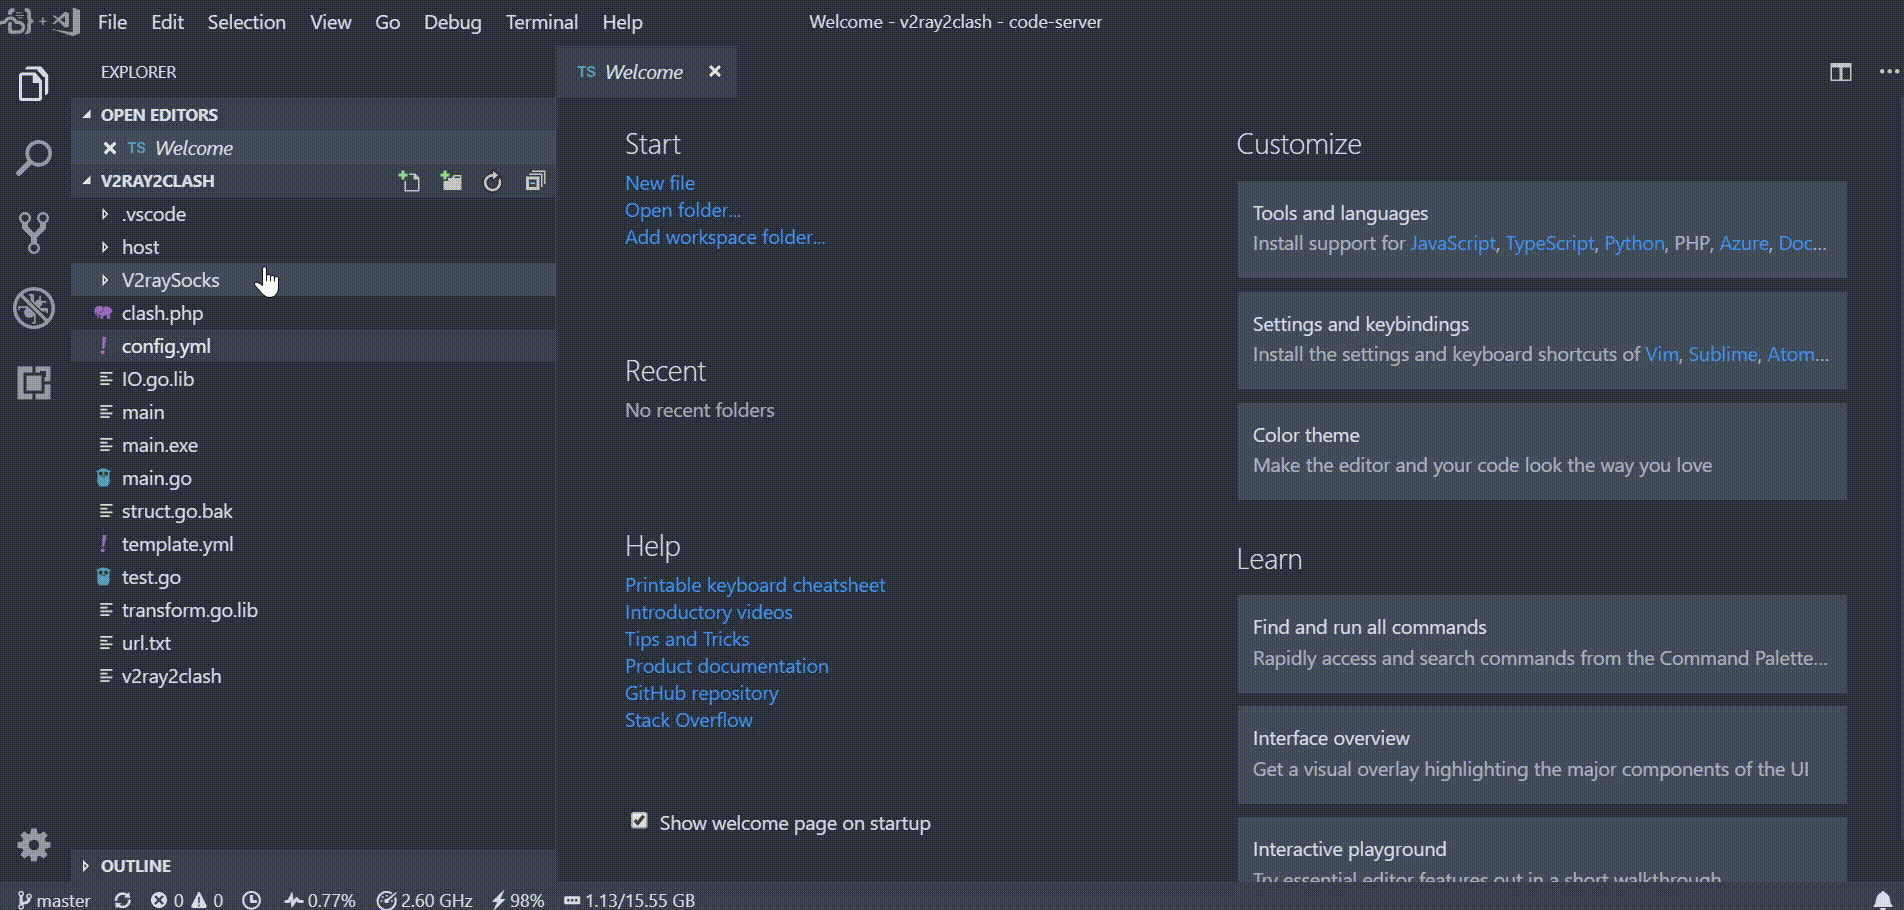Open the Source Control view

(x=34, y=232)
